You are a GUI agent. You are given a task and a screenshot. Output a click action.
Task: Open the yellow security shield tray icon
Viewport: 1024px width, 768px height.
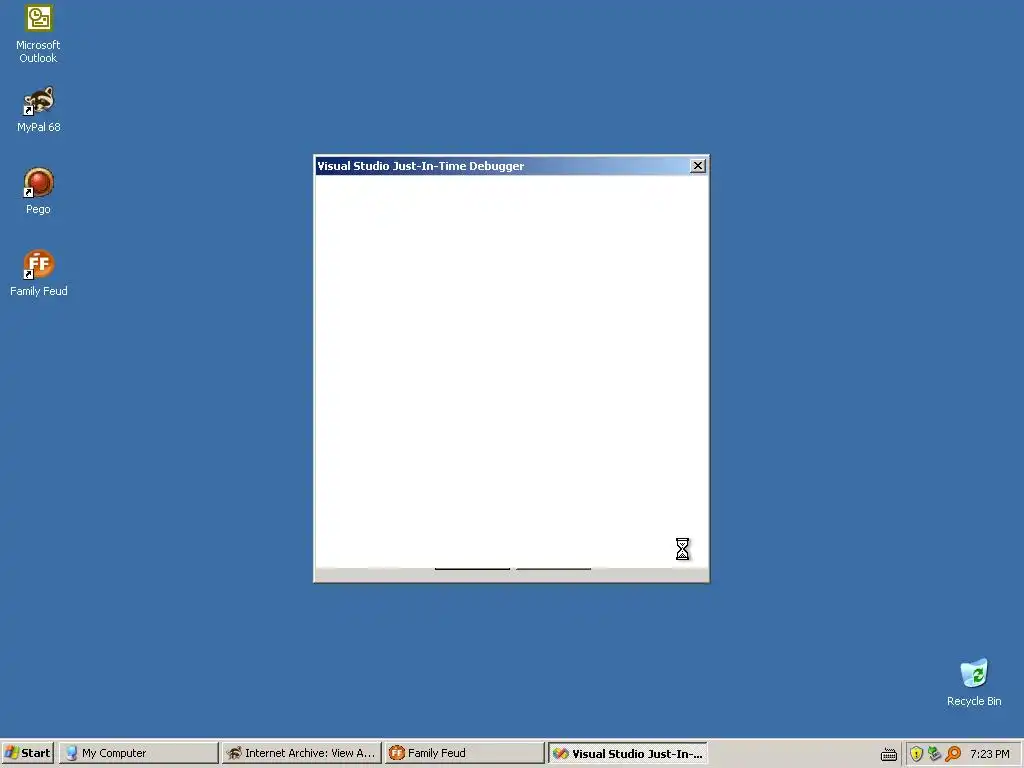916,754
